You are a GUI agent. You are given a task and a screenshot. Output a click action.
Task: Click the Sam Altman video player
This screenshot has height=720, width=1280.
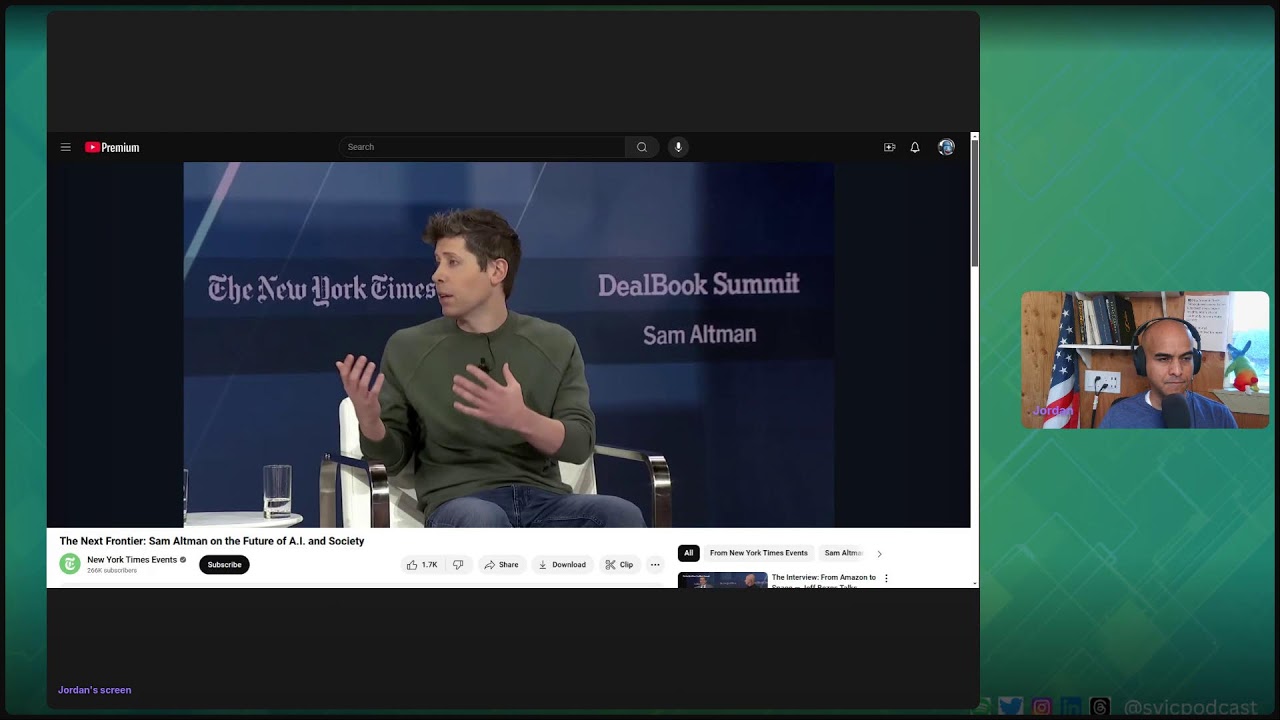point(508,344)
